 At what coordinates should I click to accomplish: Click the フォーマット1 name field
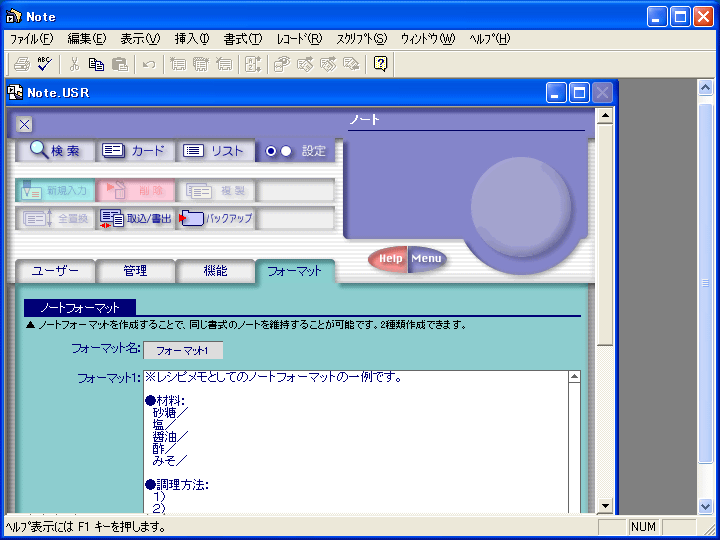183,350
